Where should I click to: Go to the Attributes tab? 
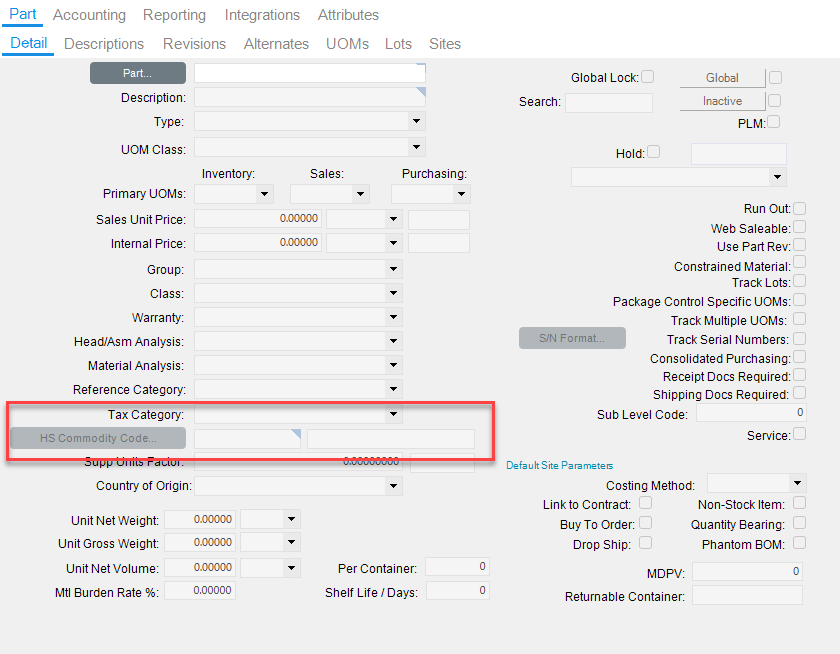point(348,15)
